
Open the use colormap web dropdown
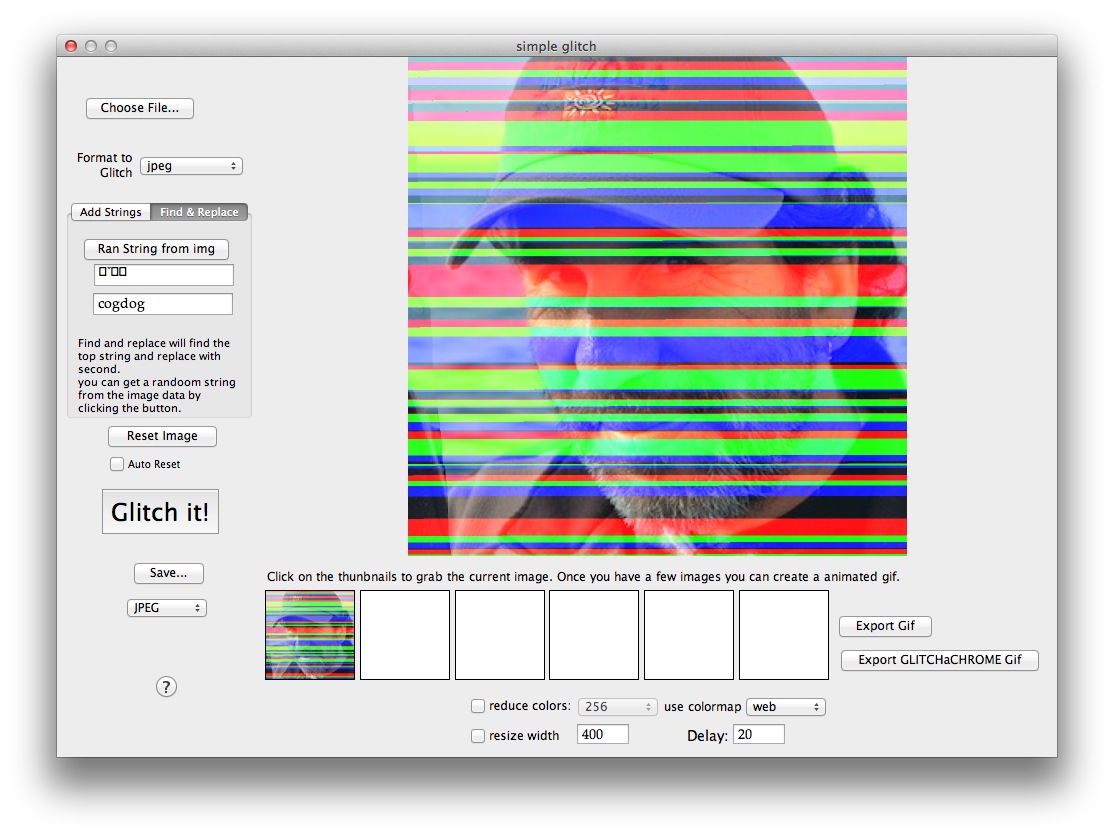point(786,707)
